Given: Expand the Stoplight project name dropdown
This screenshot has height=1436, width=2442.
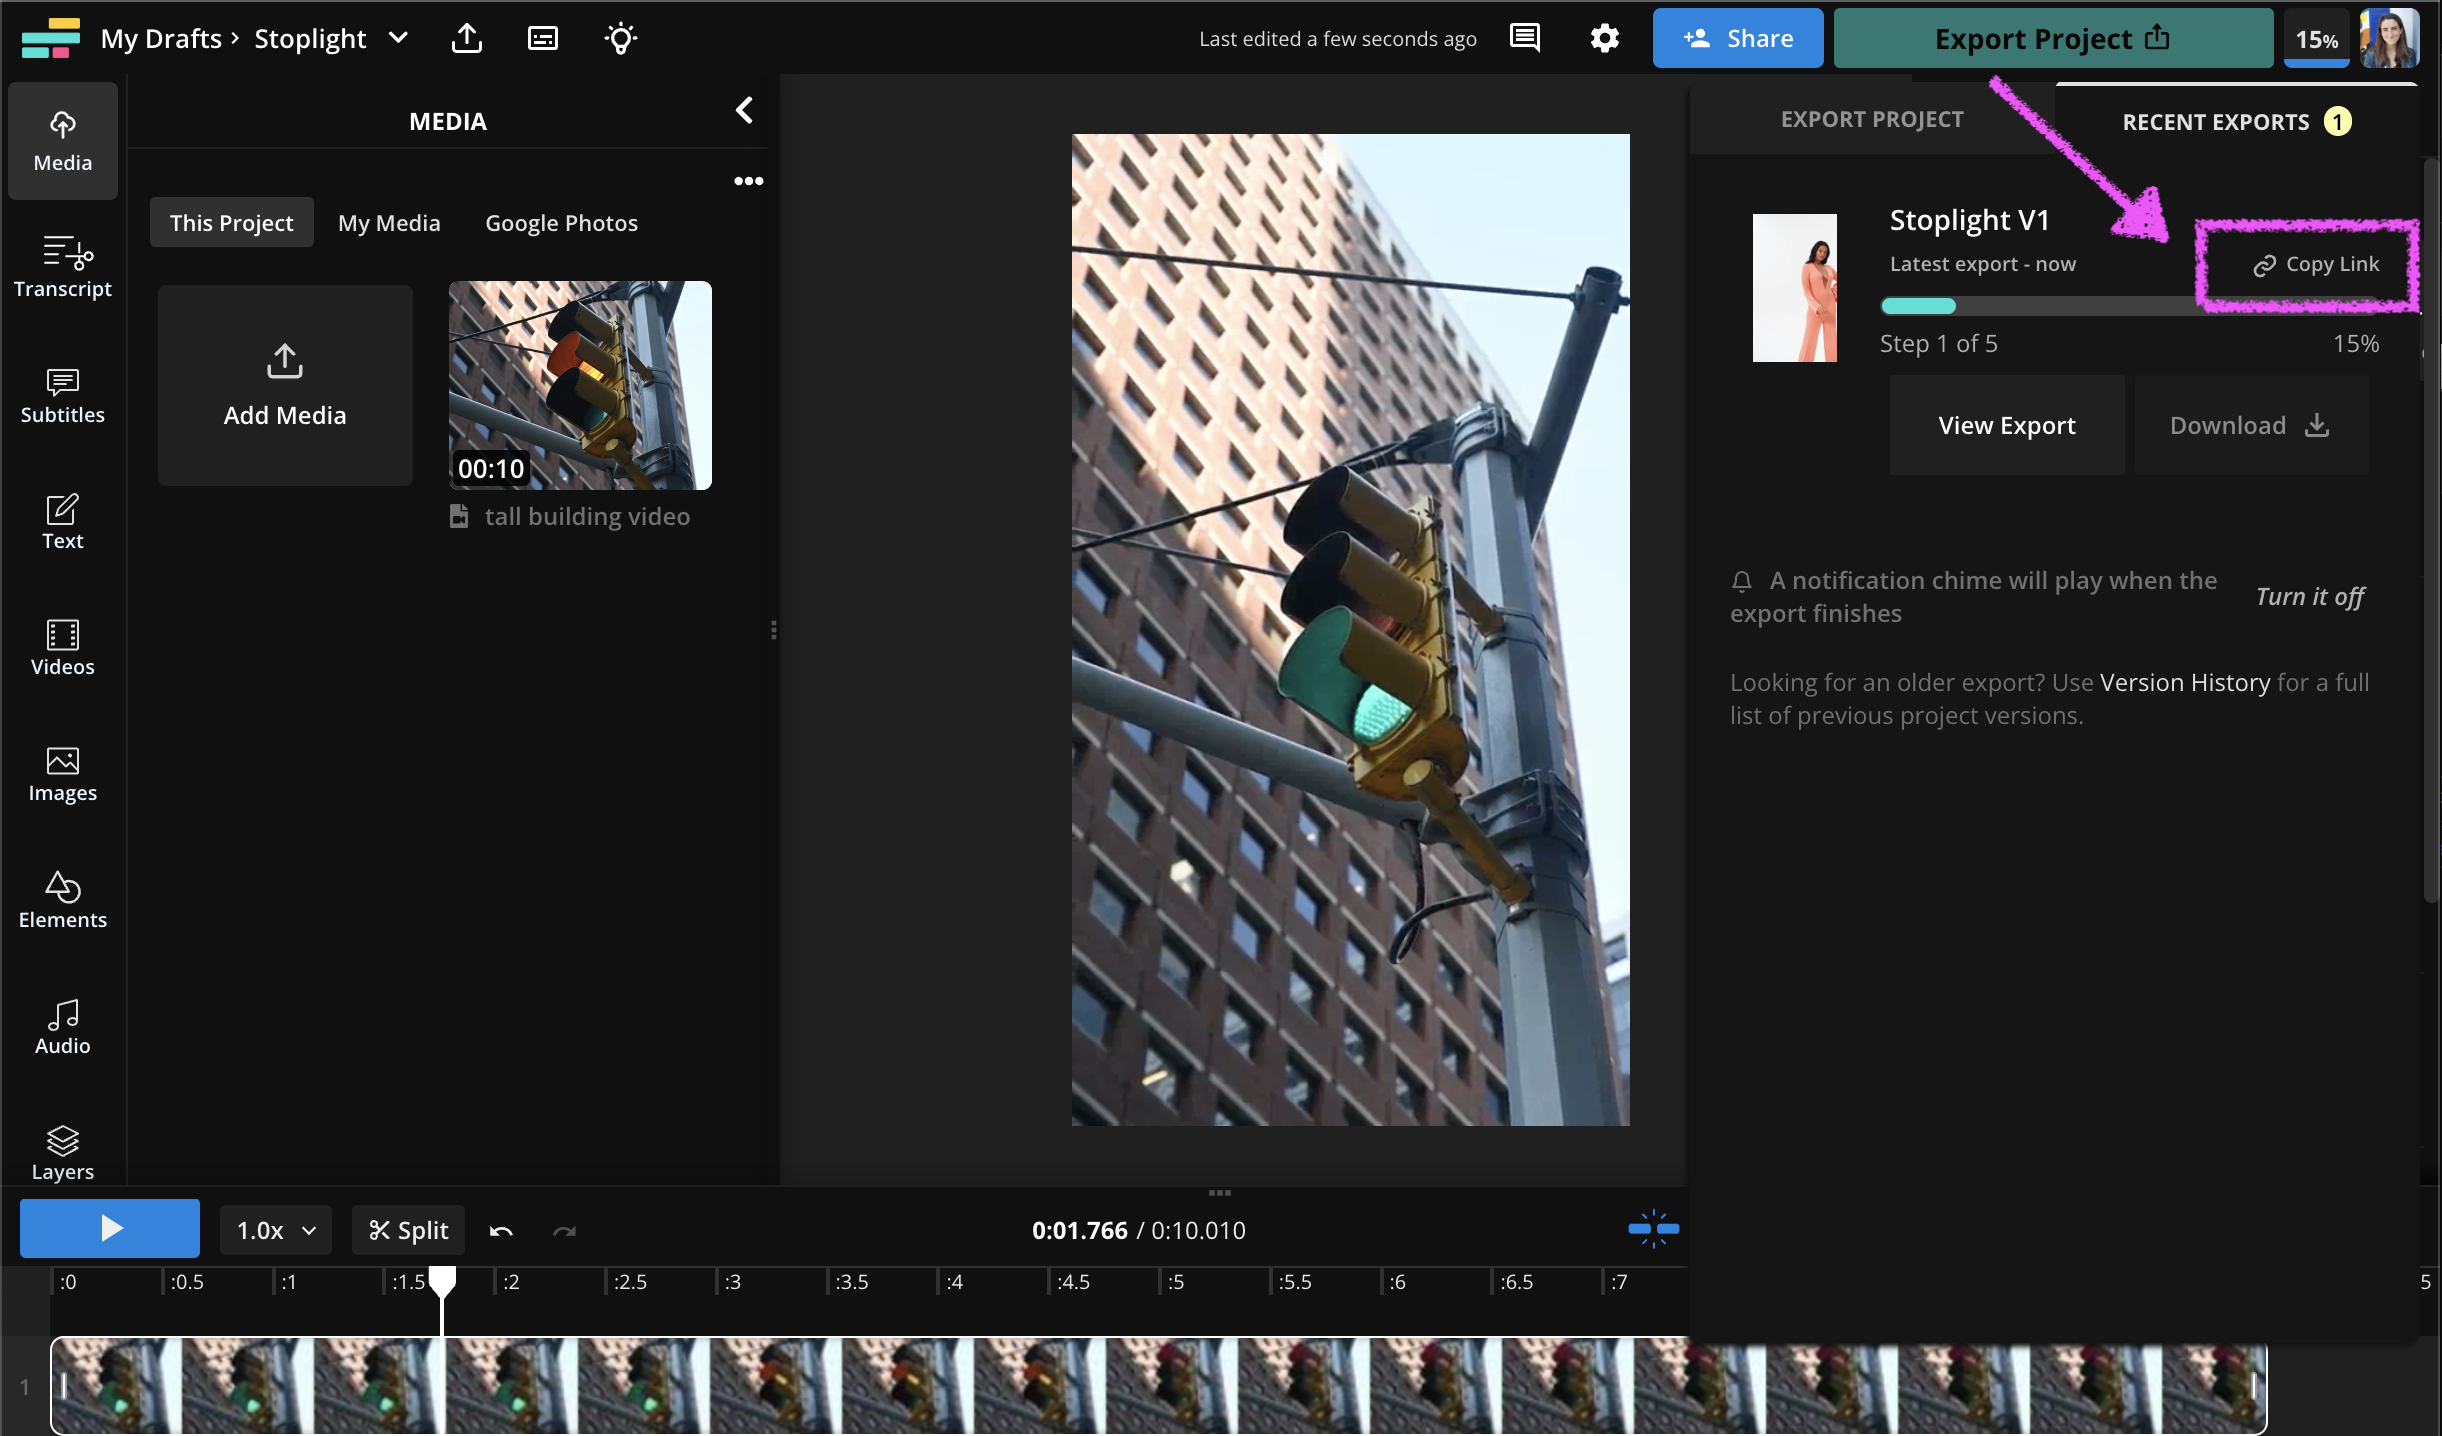Looking at the screenshot, I should pyautogui.click(x=398, y=39).
